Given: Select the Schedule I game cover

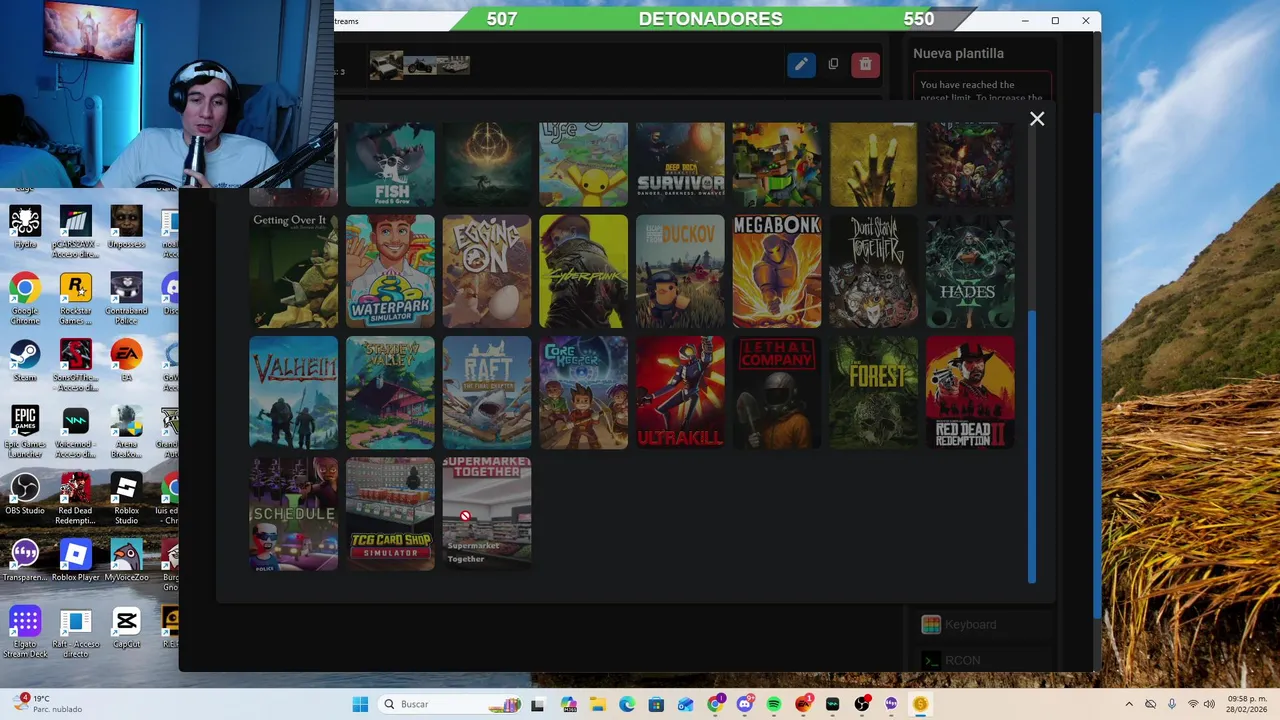Looking at the screenshot, I should [293, 514].
